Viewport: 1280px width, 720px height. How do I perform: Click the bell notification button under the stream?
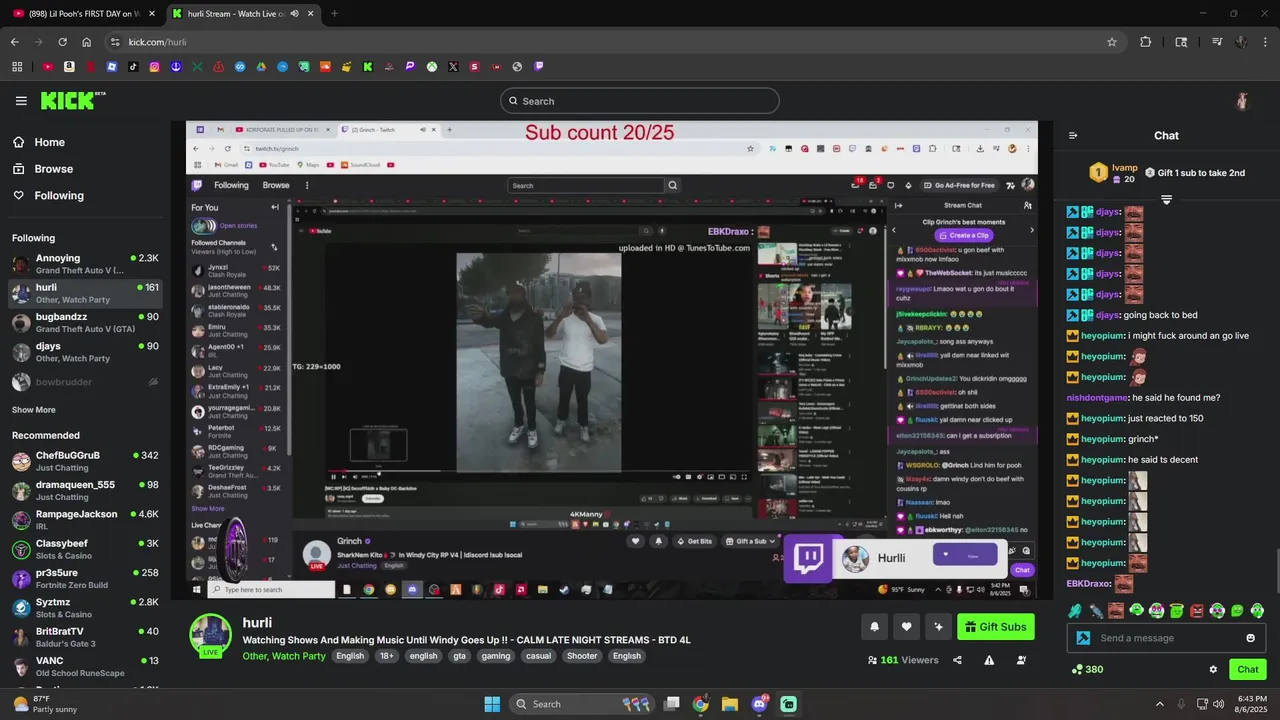[874, 627]
